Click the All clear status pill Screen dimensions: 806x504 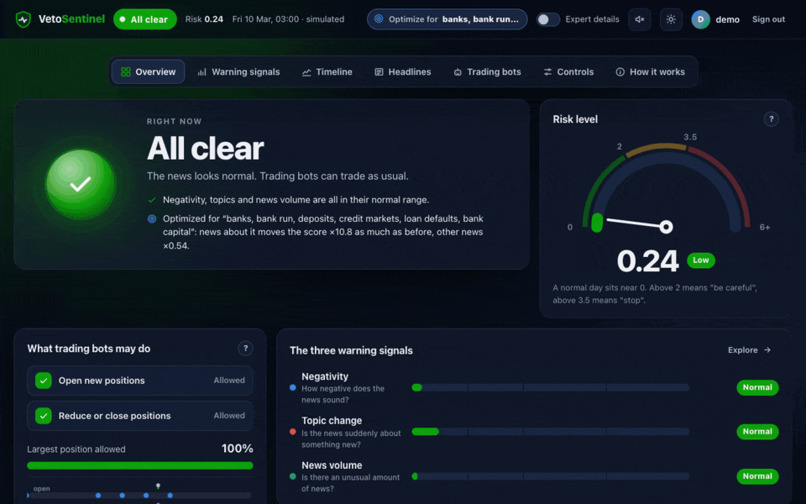point(145,20)
